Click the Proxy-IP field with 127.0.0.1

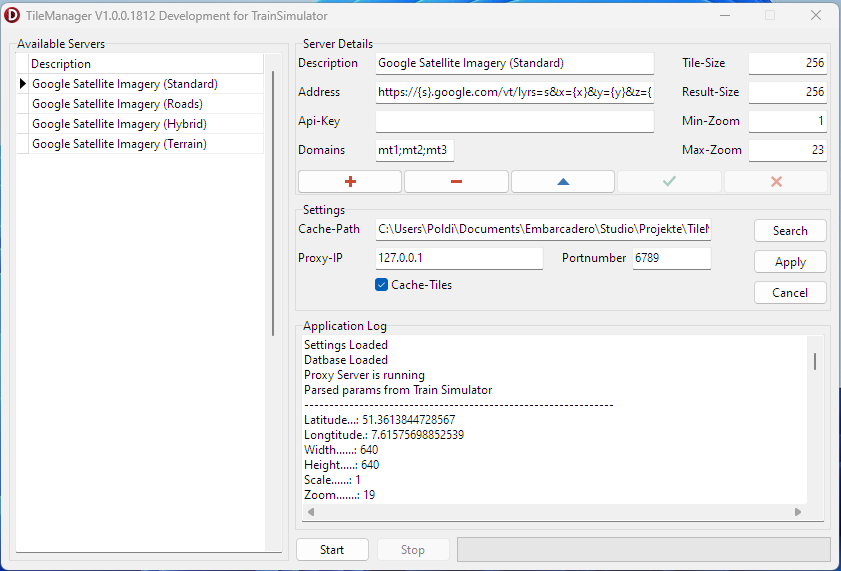coord(459,258)
